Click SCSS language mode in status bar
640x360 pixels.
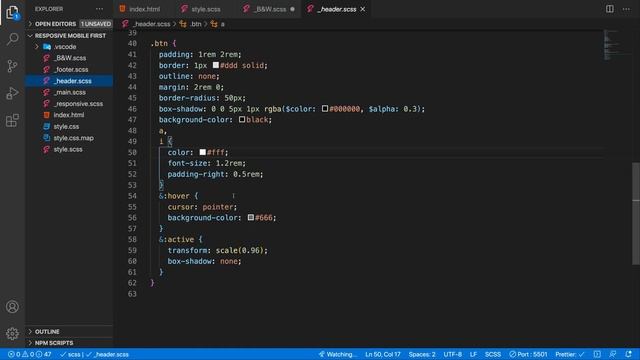click(x=493, y=354)
